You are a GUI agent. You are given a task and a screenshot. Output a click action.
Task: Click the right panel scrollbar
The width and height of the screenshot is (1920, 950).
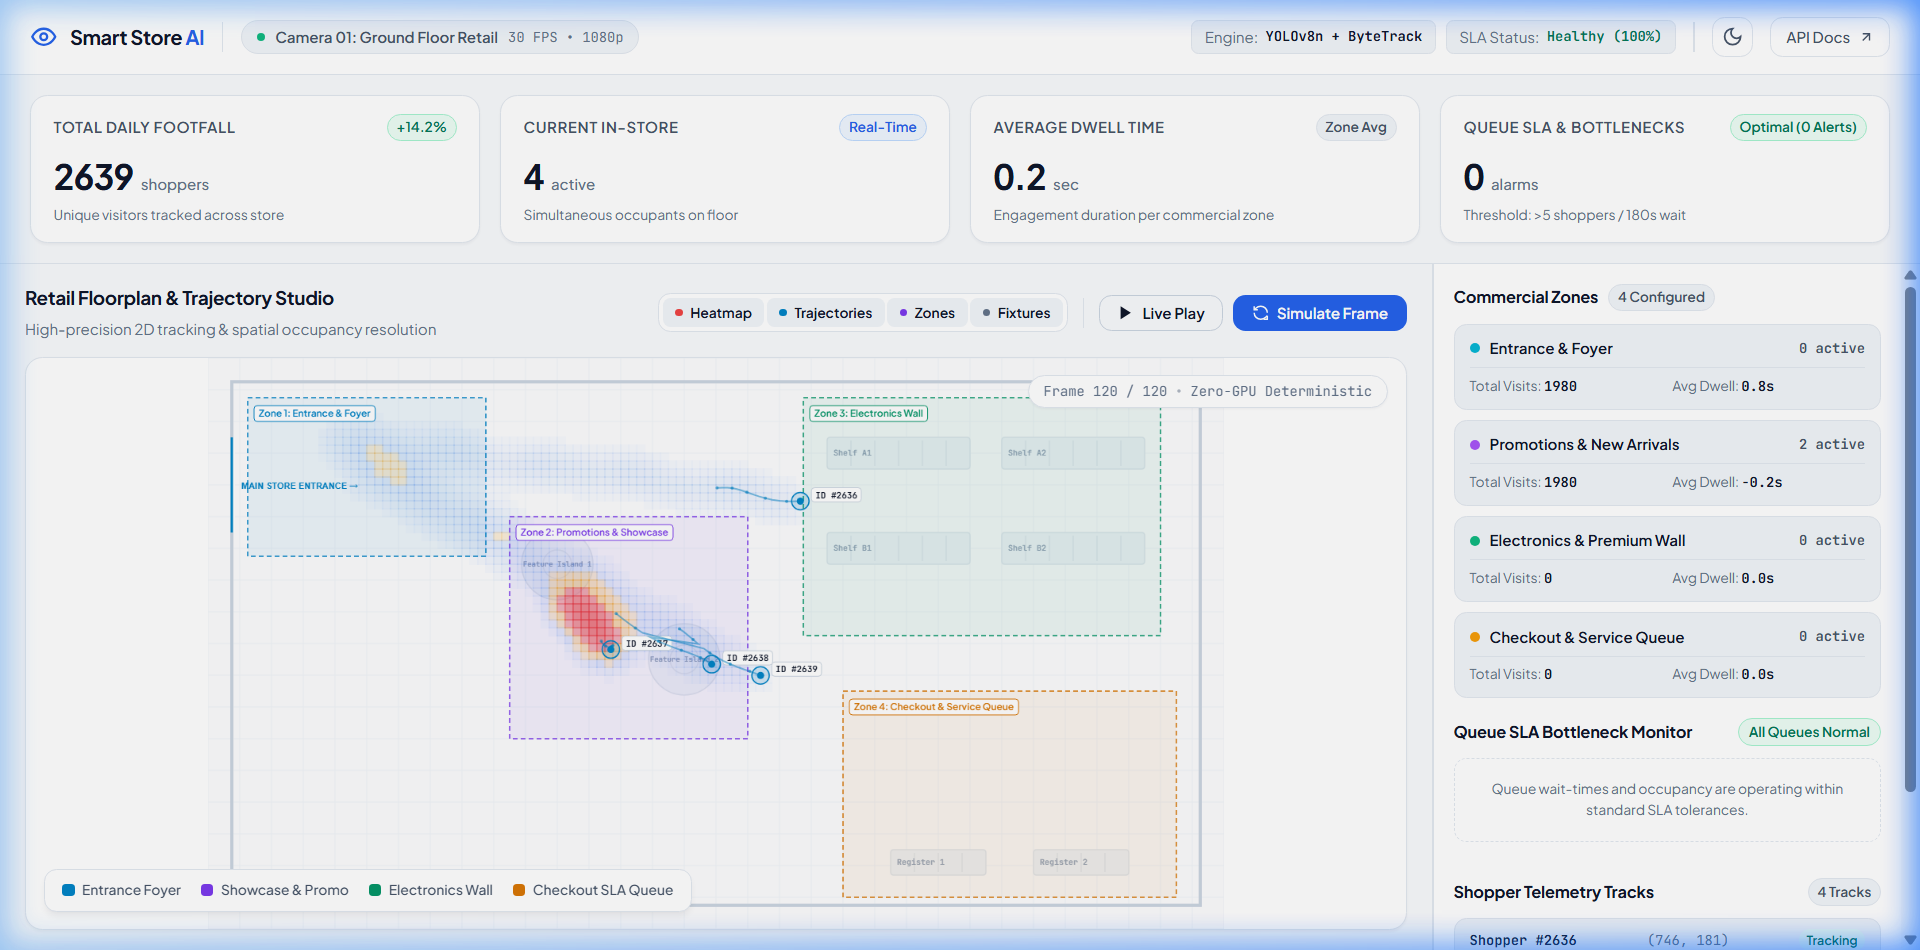tap(1910, 540)
